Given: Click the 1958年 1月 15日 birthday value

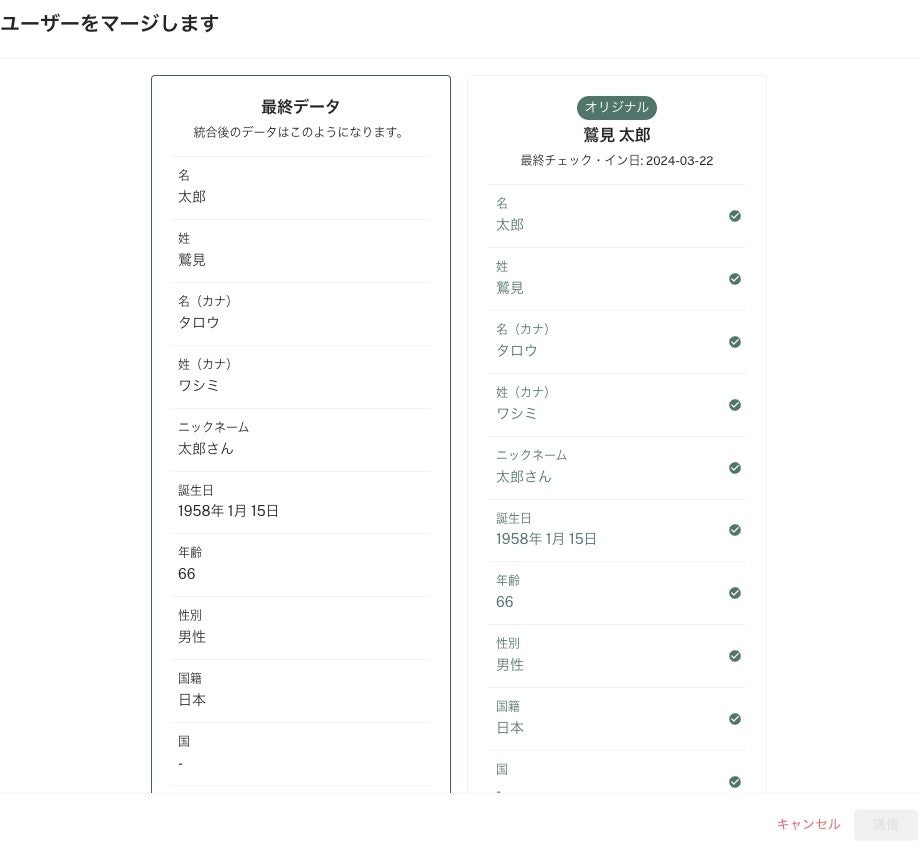Looking at the screenshot, I should click(224, 511).
